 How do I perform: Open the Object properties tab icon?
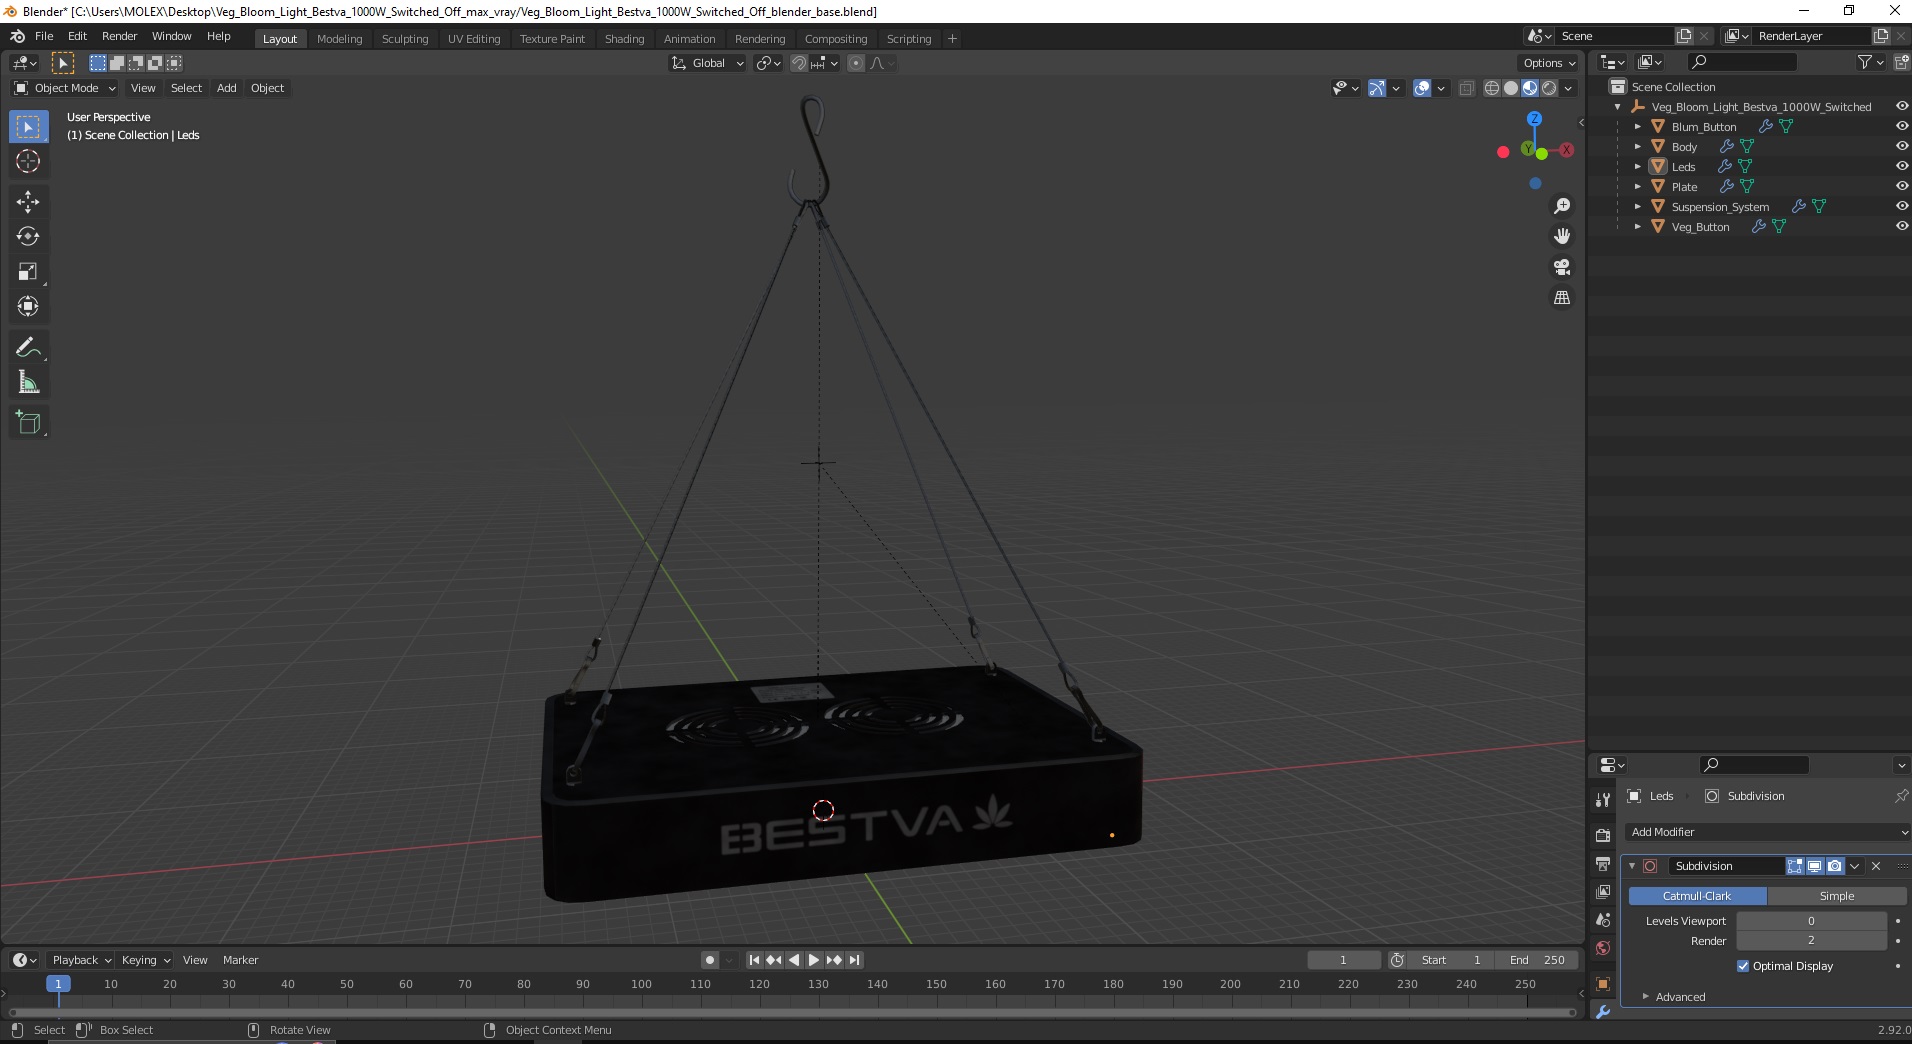click(x=1603, y=983)
